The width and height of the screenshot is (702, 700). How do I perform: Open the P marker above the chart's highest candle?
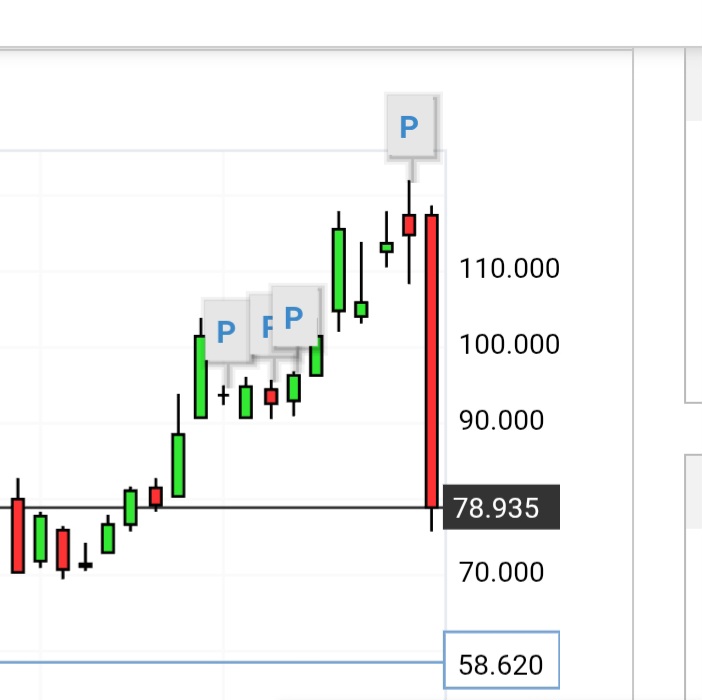(411, 127)
